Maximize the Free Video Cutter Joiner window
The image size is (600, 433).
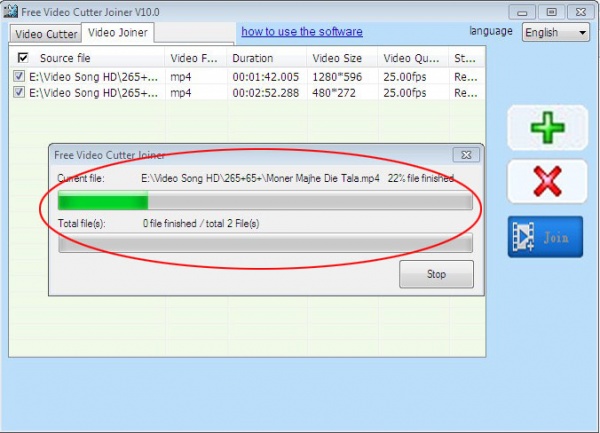pyautogui.click(x=551, y=12)
